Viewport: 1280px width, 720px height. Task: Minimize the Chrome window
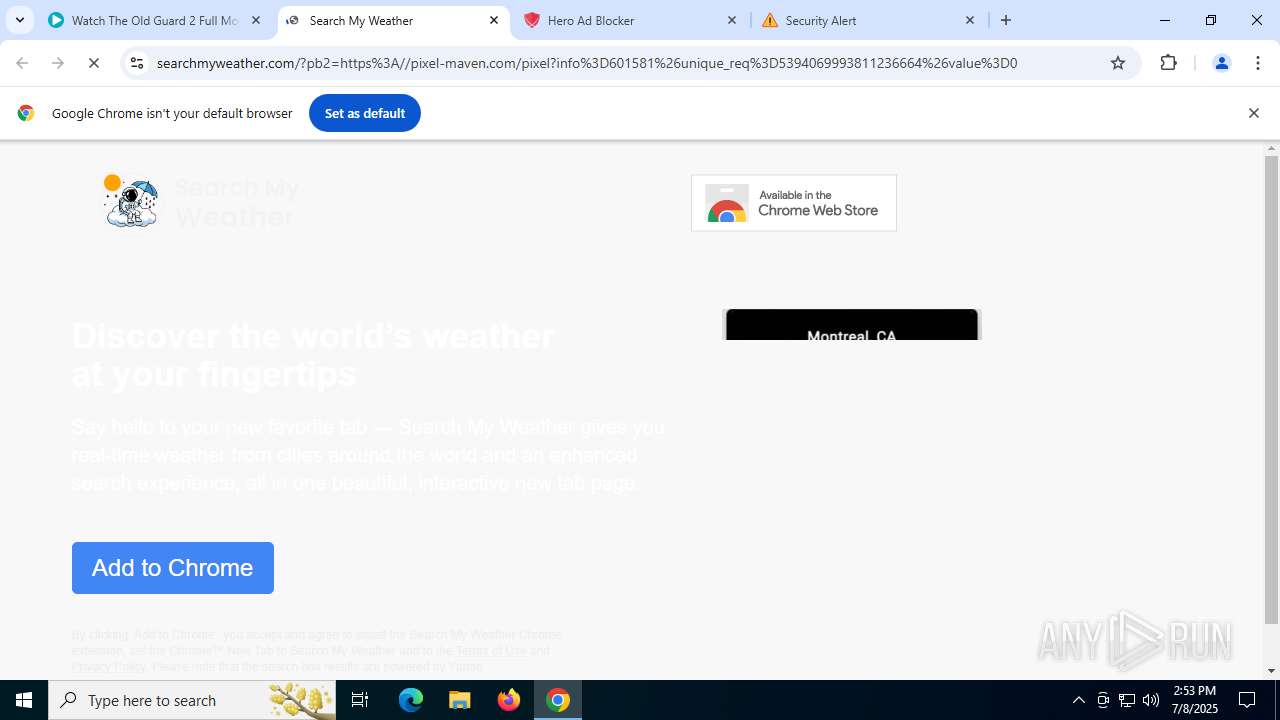[x=1165, y=20]
